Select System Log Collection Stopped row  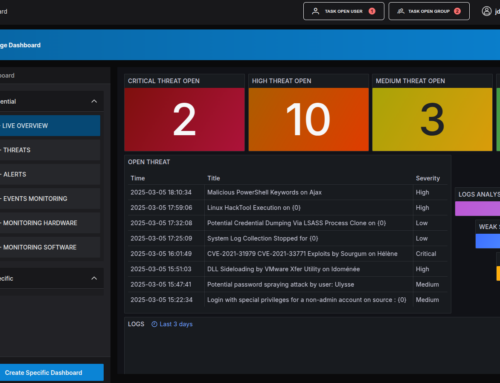[288, 238]
